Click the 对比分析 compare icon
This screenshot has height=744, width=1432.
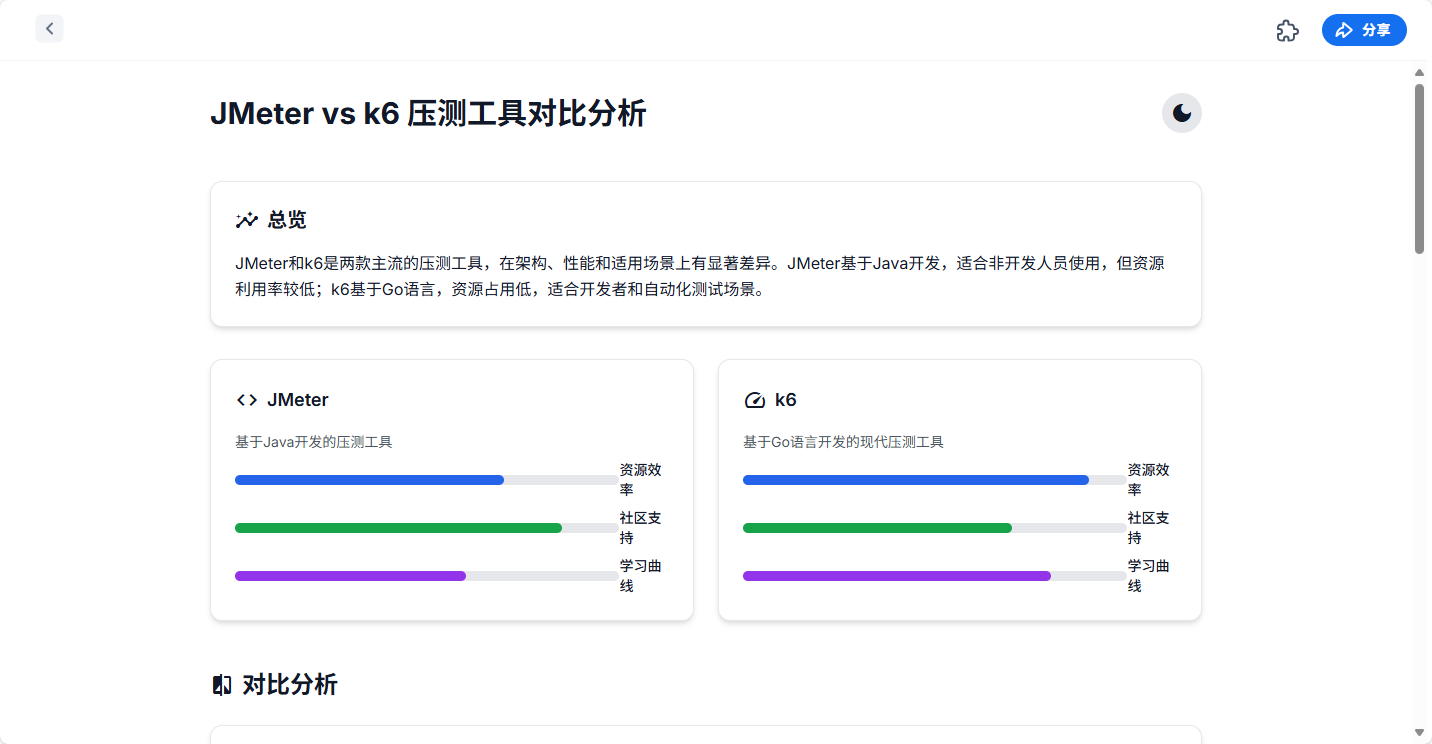(x=222, y=685)
